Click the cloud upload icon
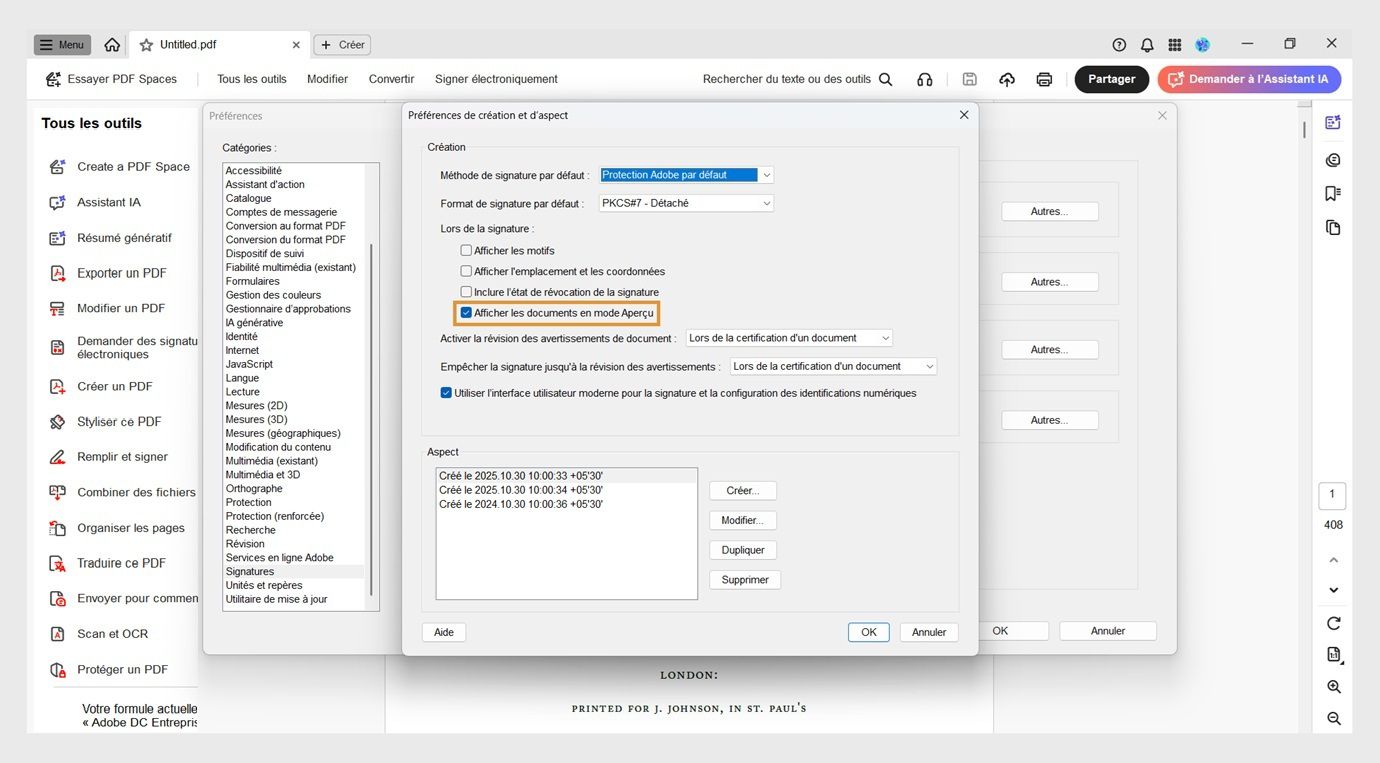The image size is (1380, 763). coord(1006,79)
